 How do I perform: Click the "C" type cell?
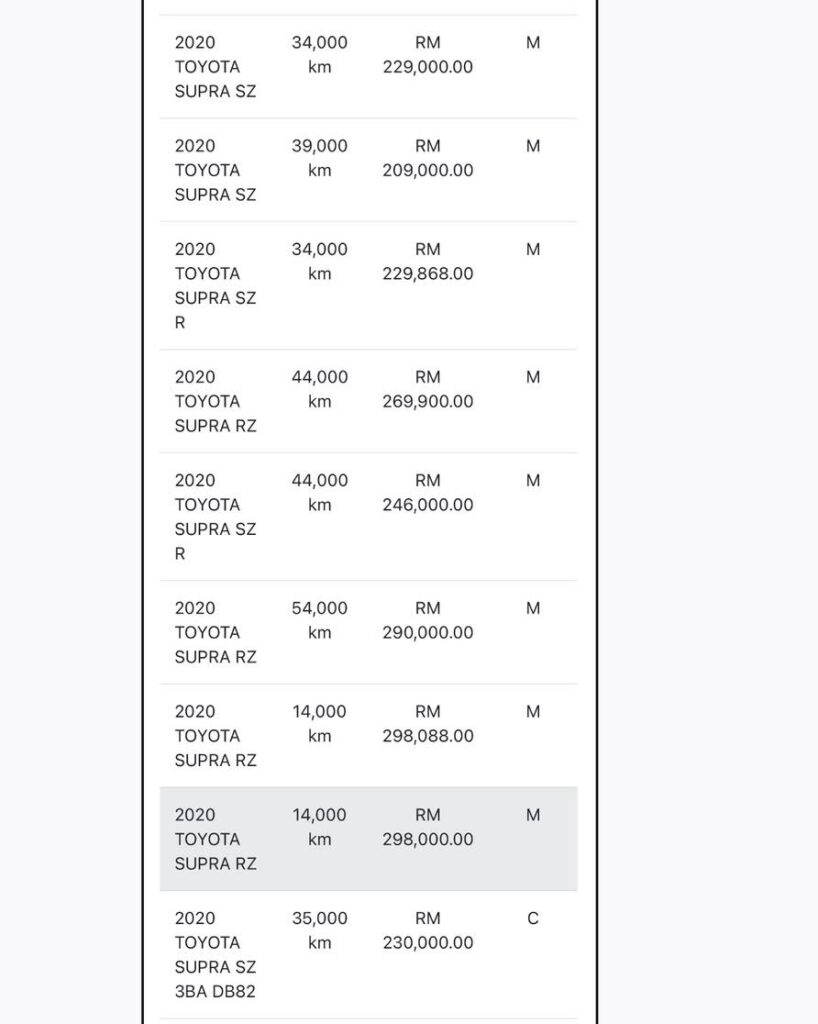pyautogui.click(x=533, y=918)
